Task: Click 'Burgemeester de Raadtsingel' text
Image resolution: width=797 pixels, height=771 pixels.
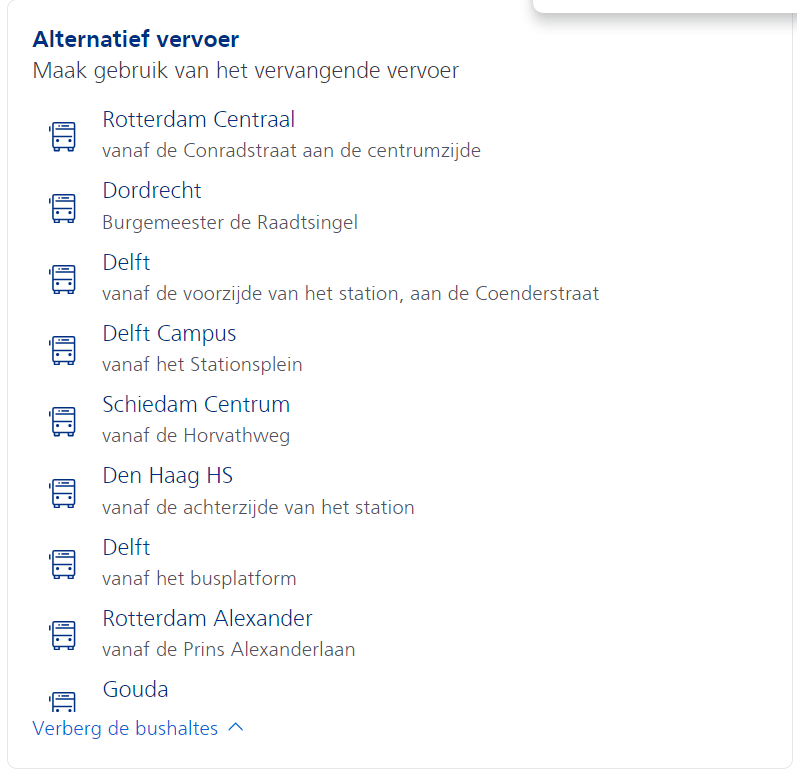Action: pyautogui.click(x=230, y=223)
